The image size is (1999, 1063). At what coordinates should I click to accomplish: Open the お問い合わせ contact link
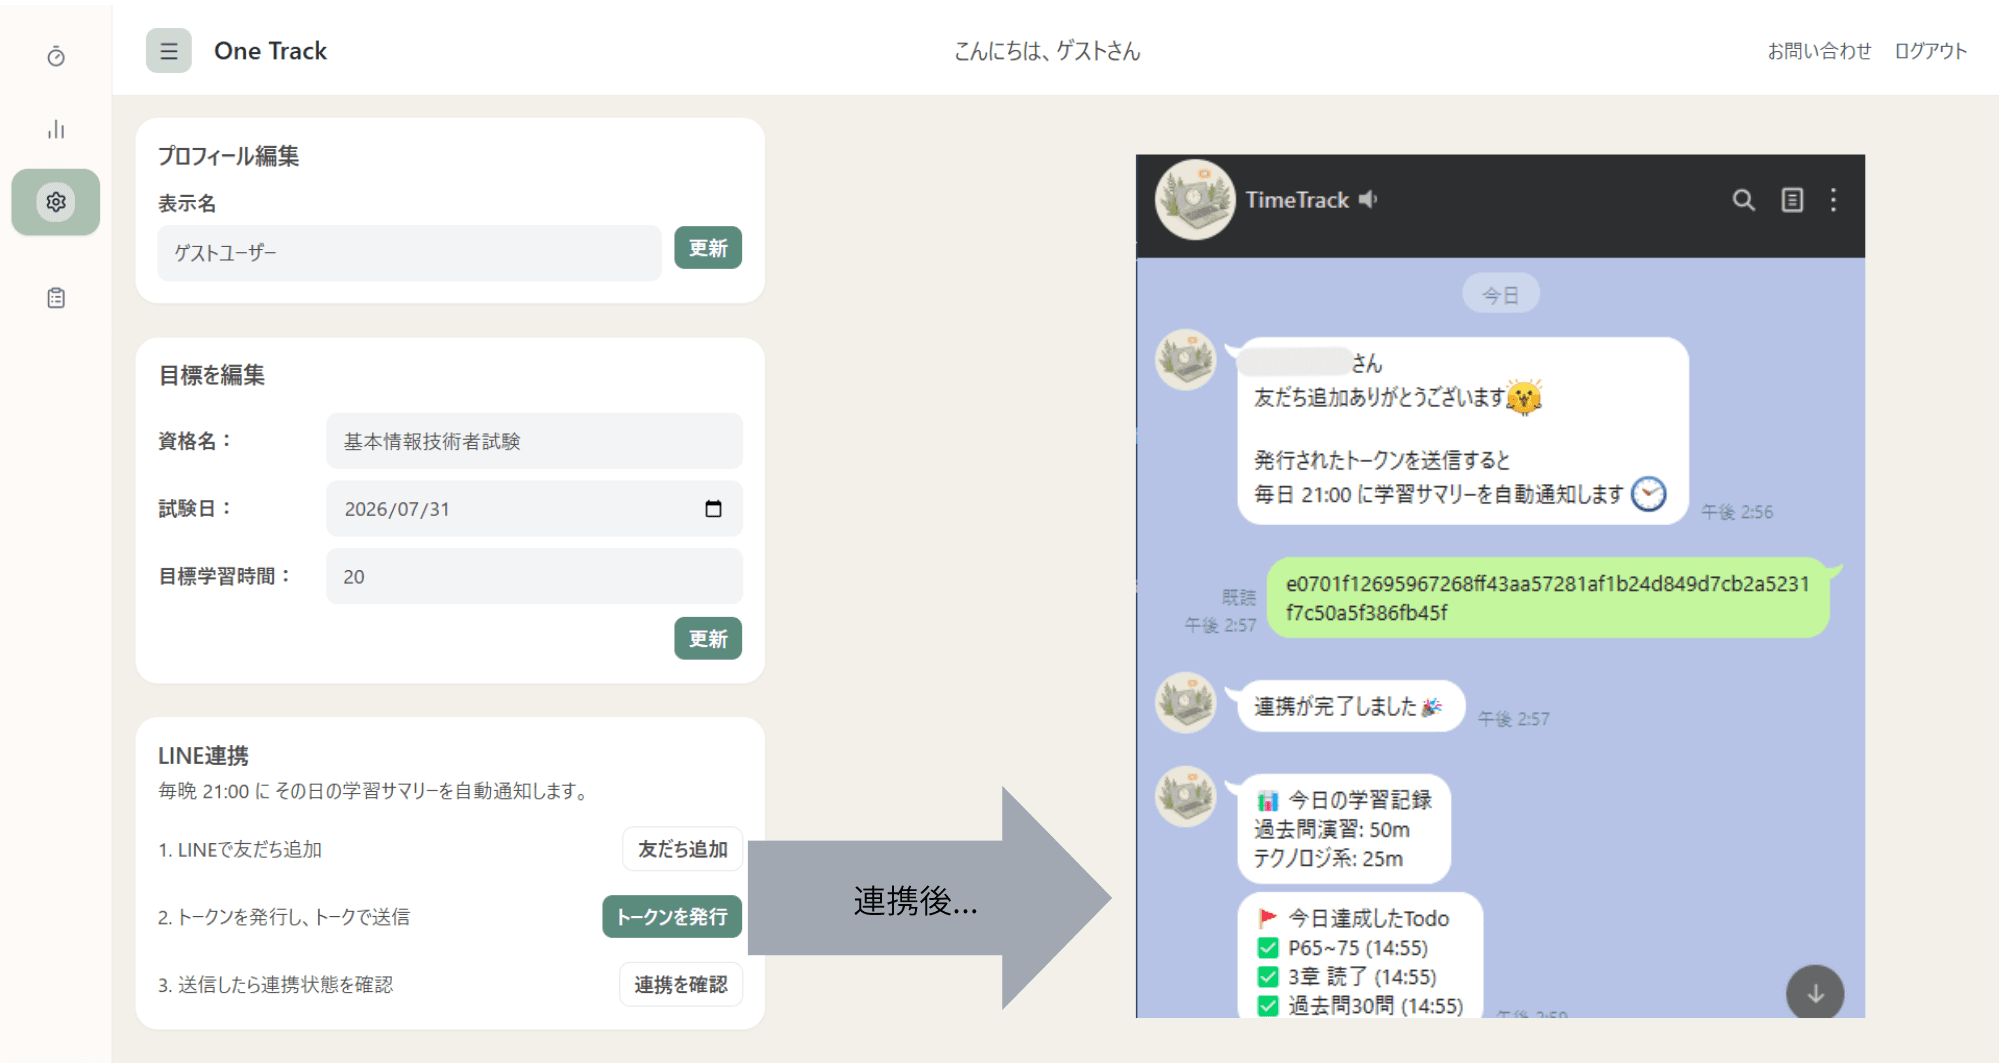[1819, 51]
